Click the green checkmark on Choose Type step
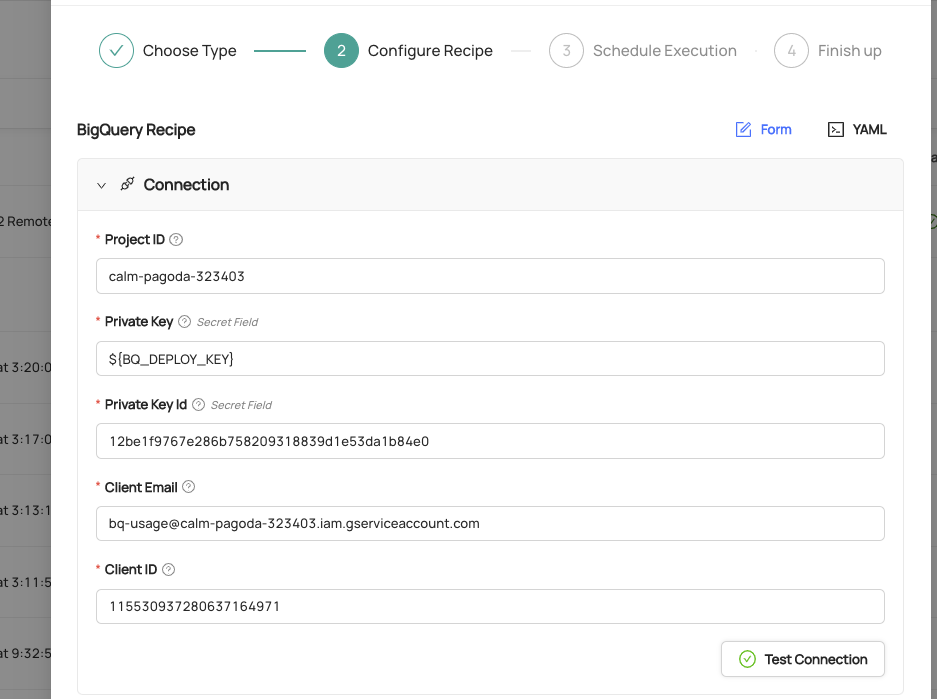 pos(116,50)
